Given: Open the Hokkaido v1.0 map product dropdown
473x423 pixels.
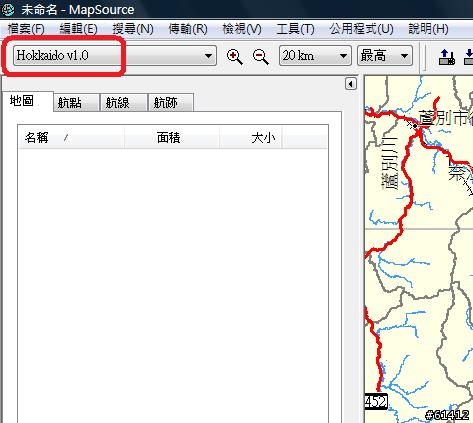Looking at the screenshot, I should tap(115, 55).
